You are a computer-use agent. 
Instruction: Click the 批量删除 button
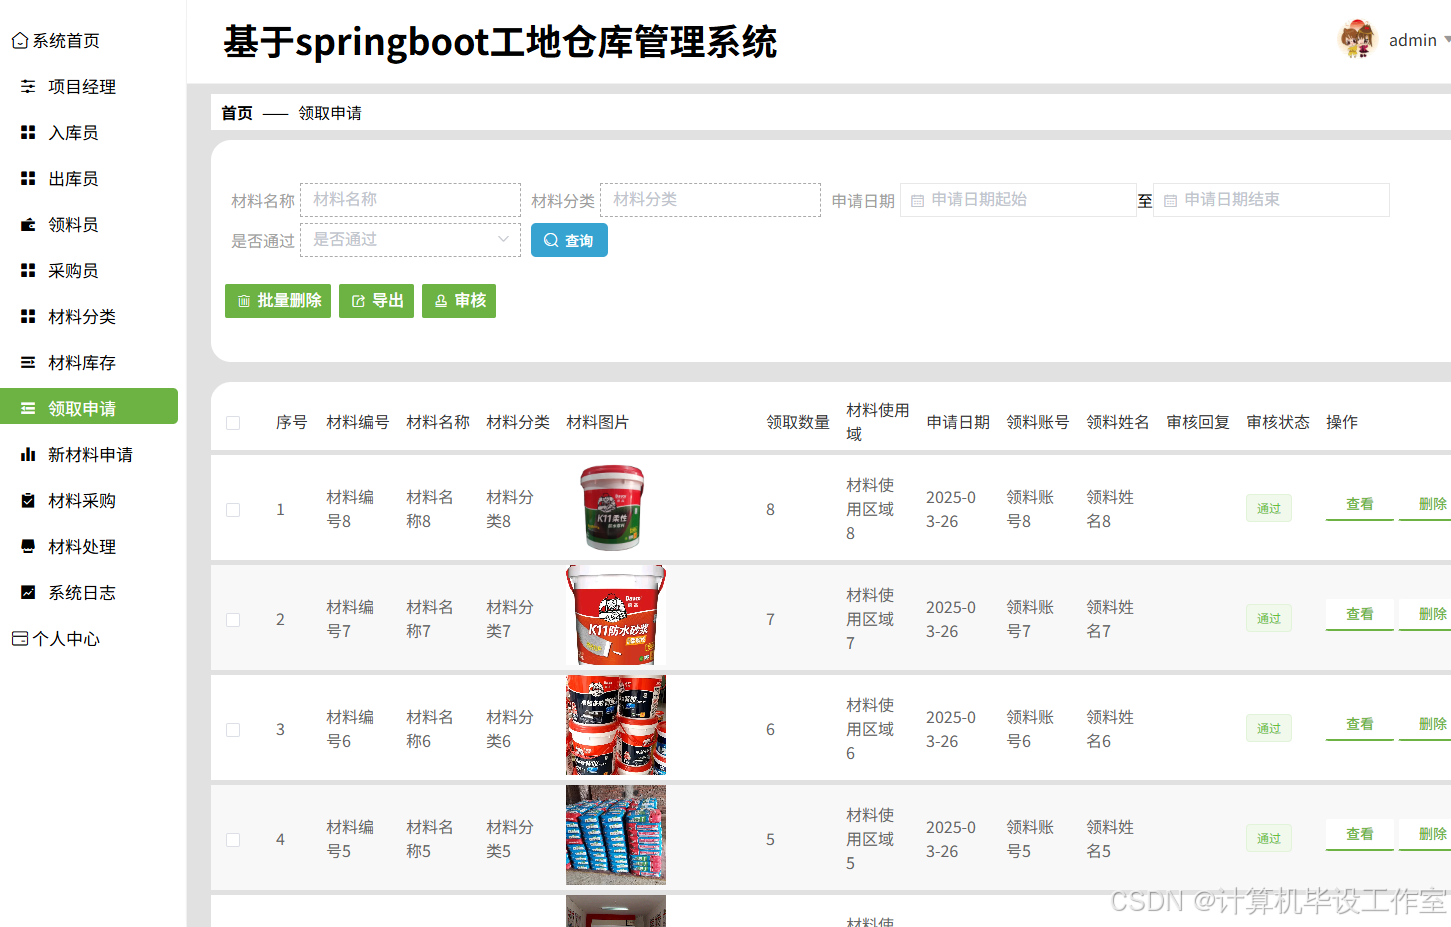278,301
